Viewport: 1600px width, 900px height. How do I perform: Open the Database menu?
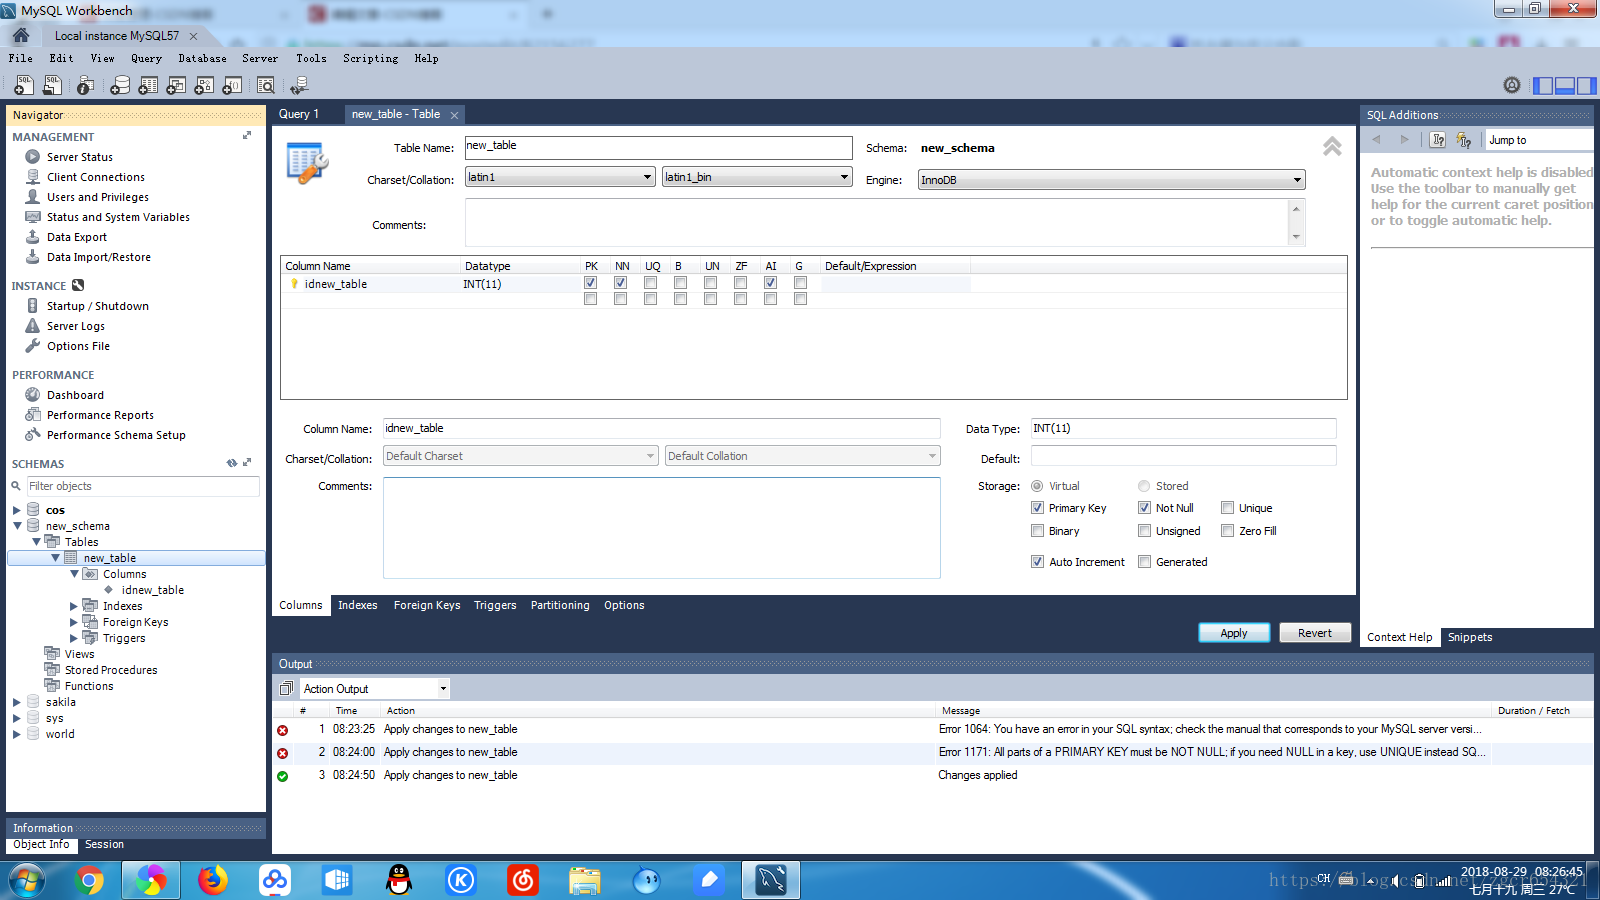202,58
